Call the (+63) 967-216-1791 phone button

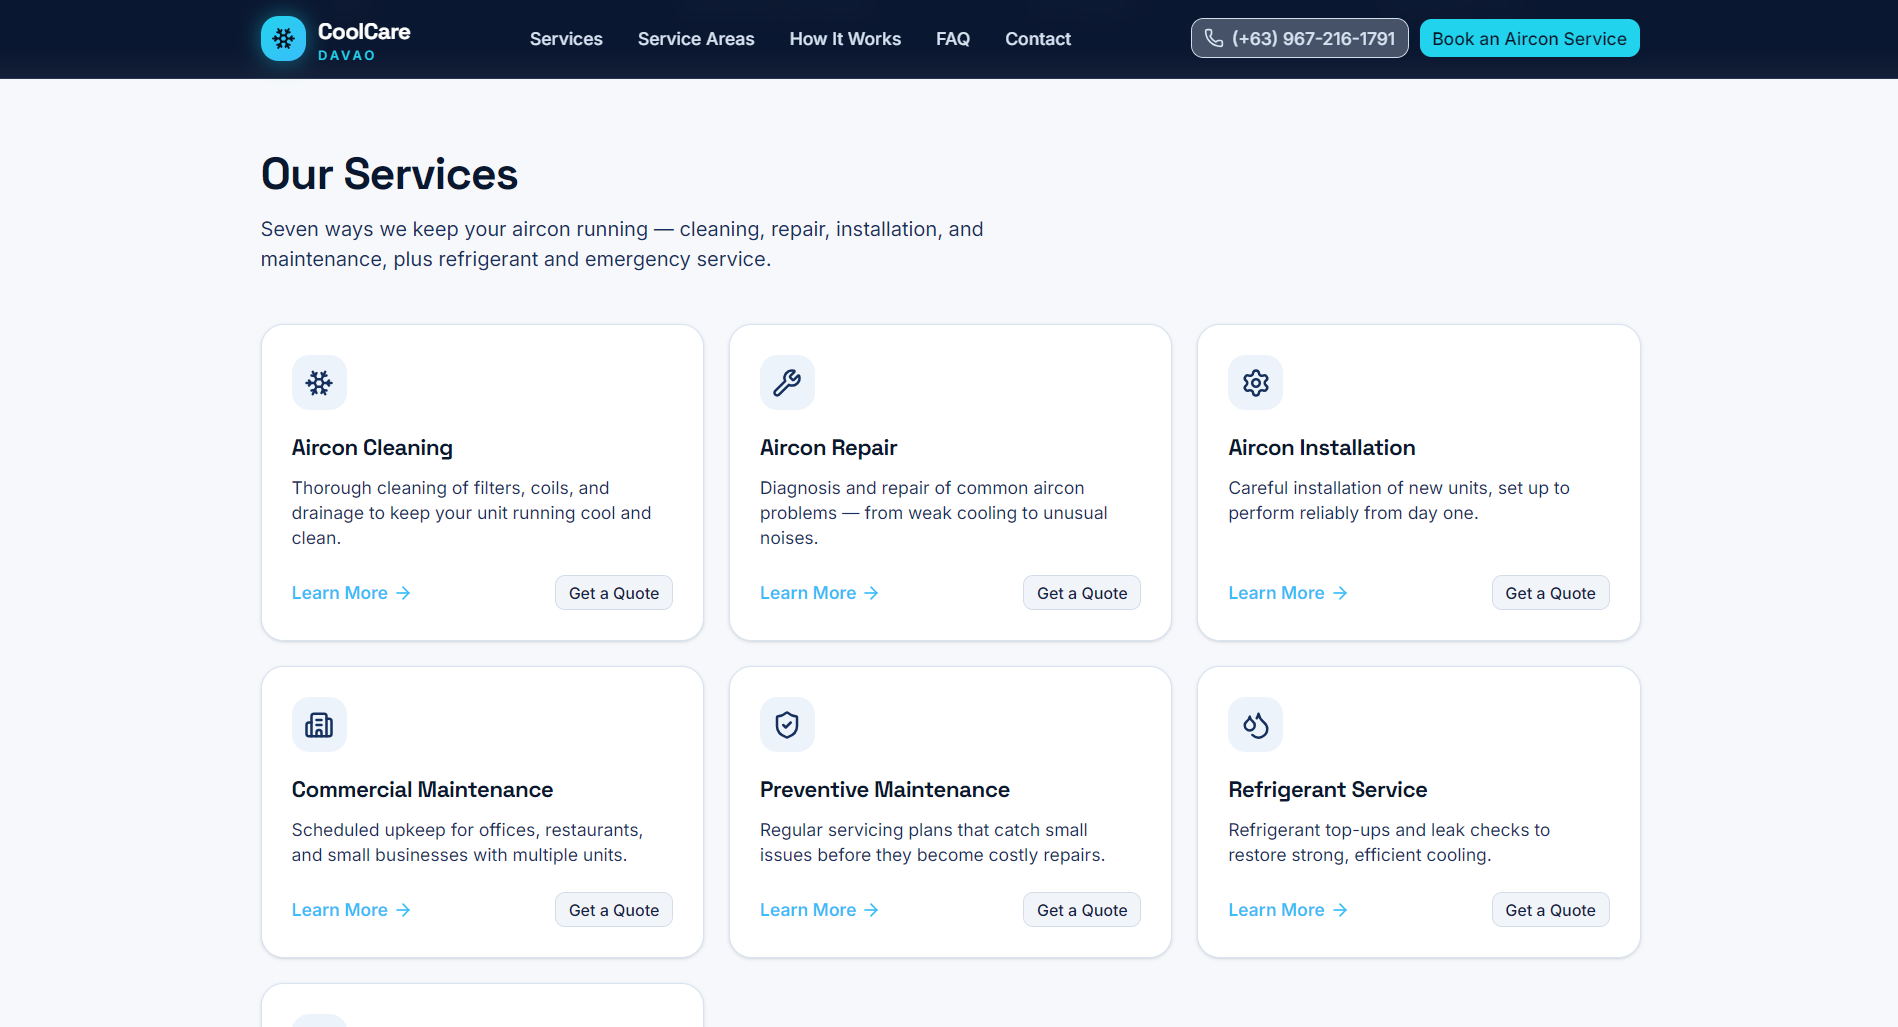click(x=1299, y=38)
